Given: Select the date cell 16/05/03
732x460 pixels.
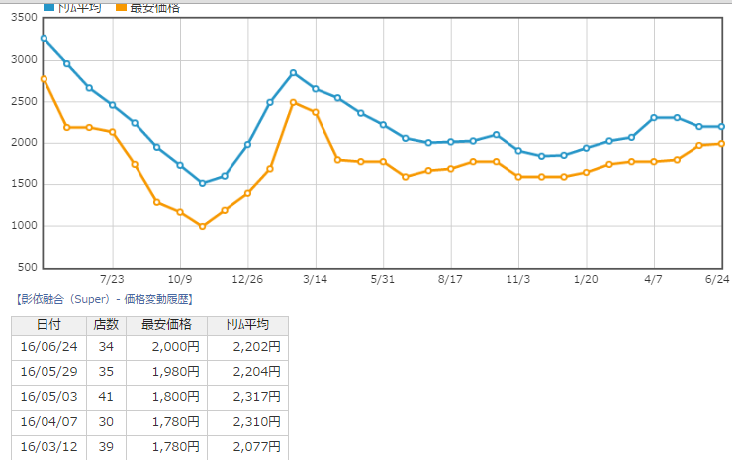Looking at the screenshot, I should click(49, 397).
